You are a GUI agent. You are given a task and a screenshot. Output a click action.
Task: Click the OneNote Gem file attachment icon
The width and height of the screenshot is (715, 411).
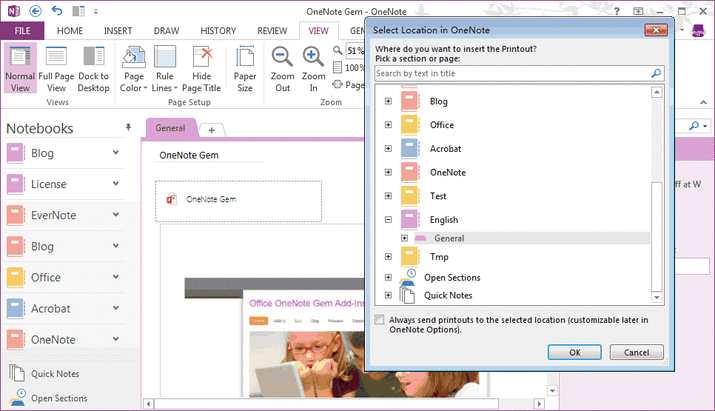(171, 199)
